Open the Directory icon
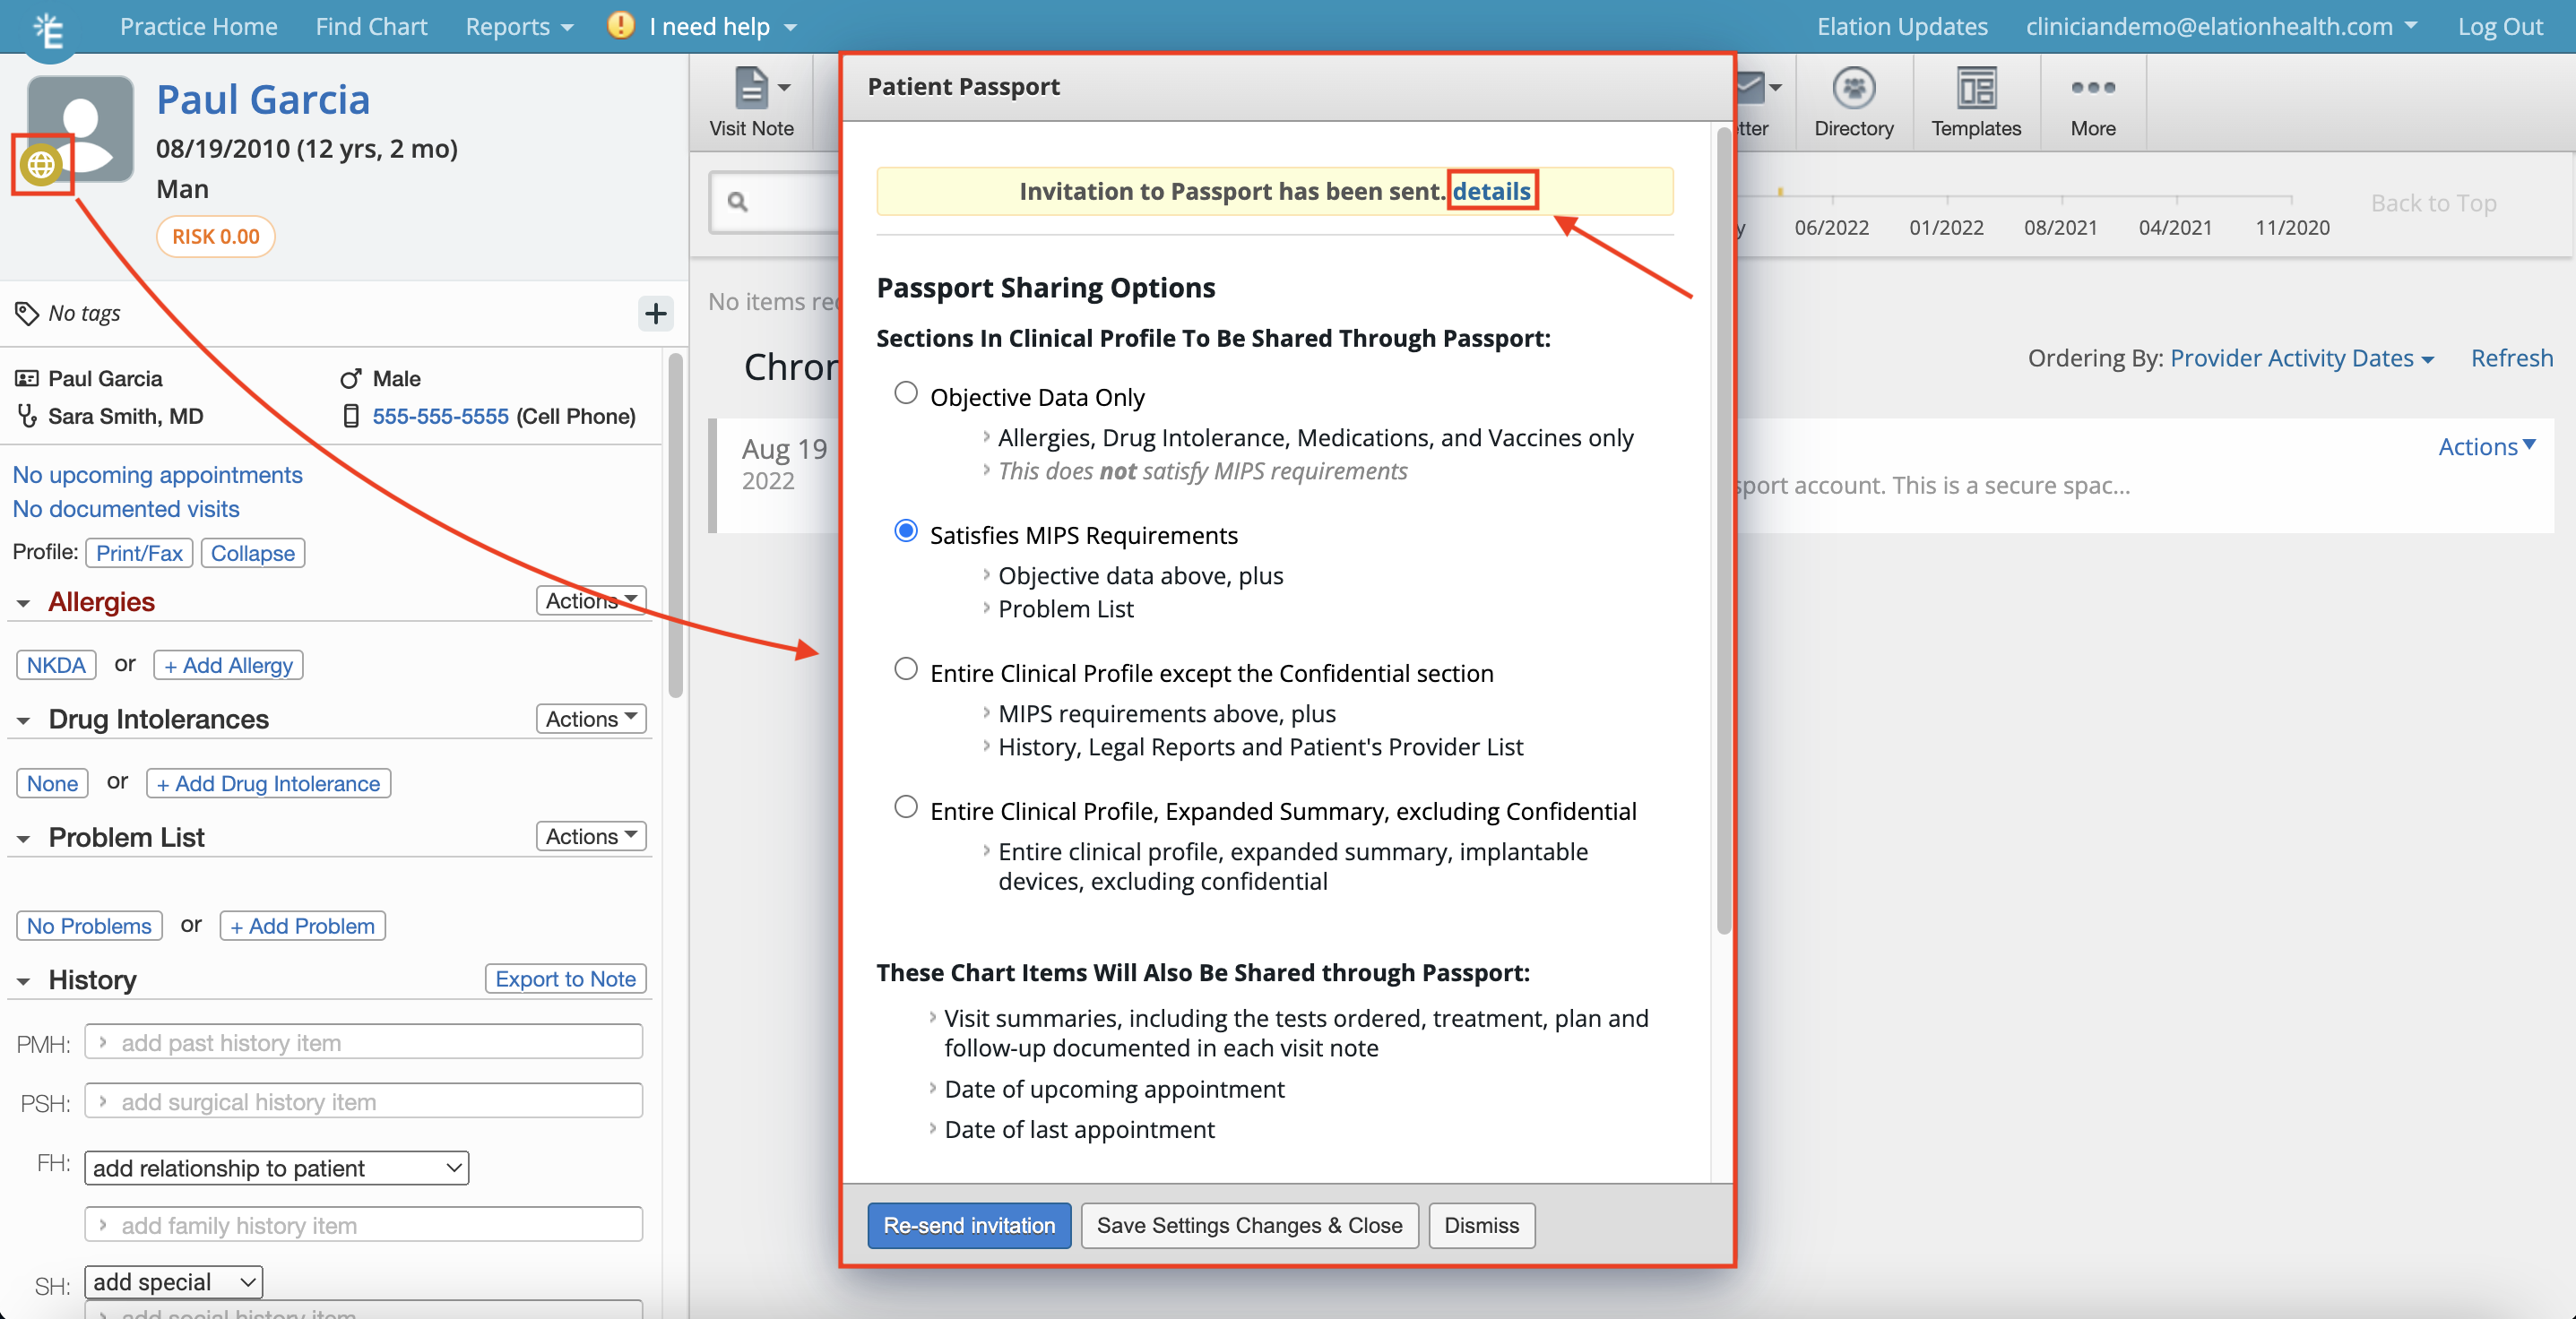2576x1319 pixels. (1853, 88)
